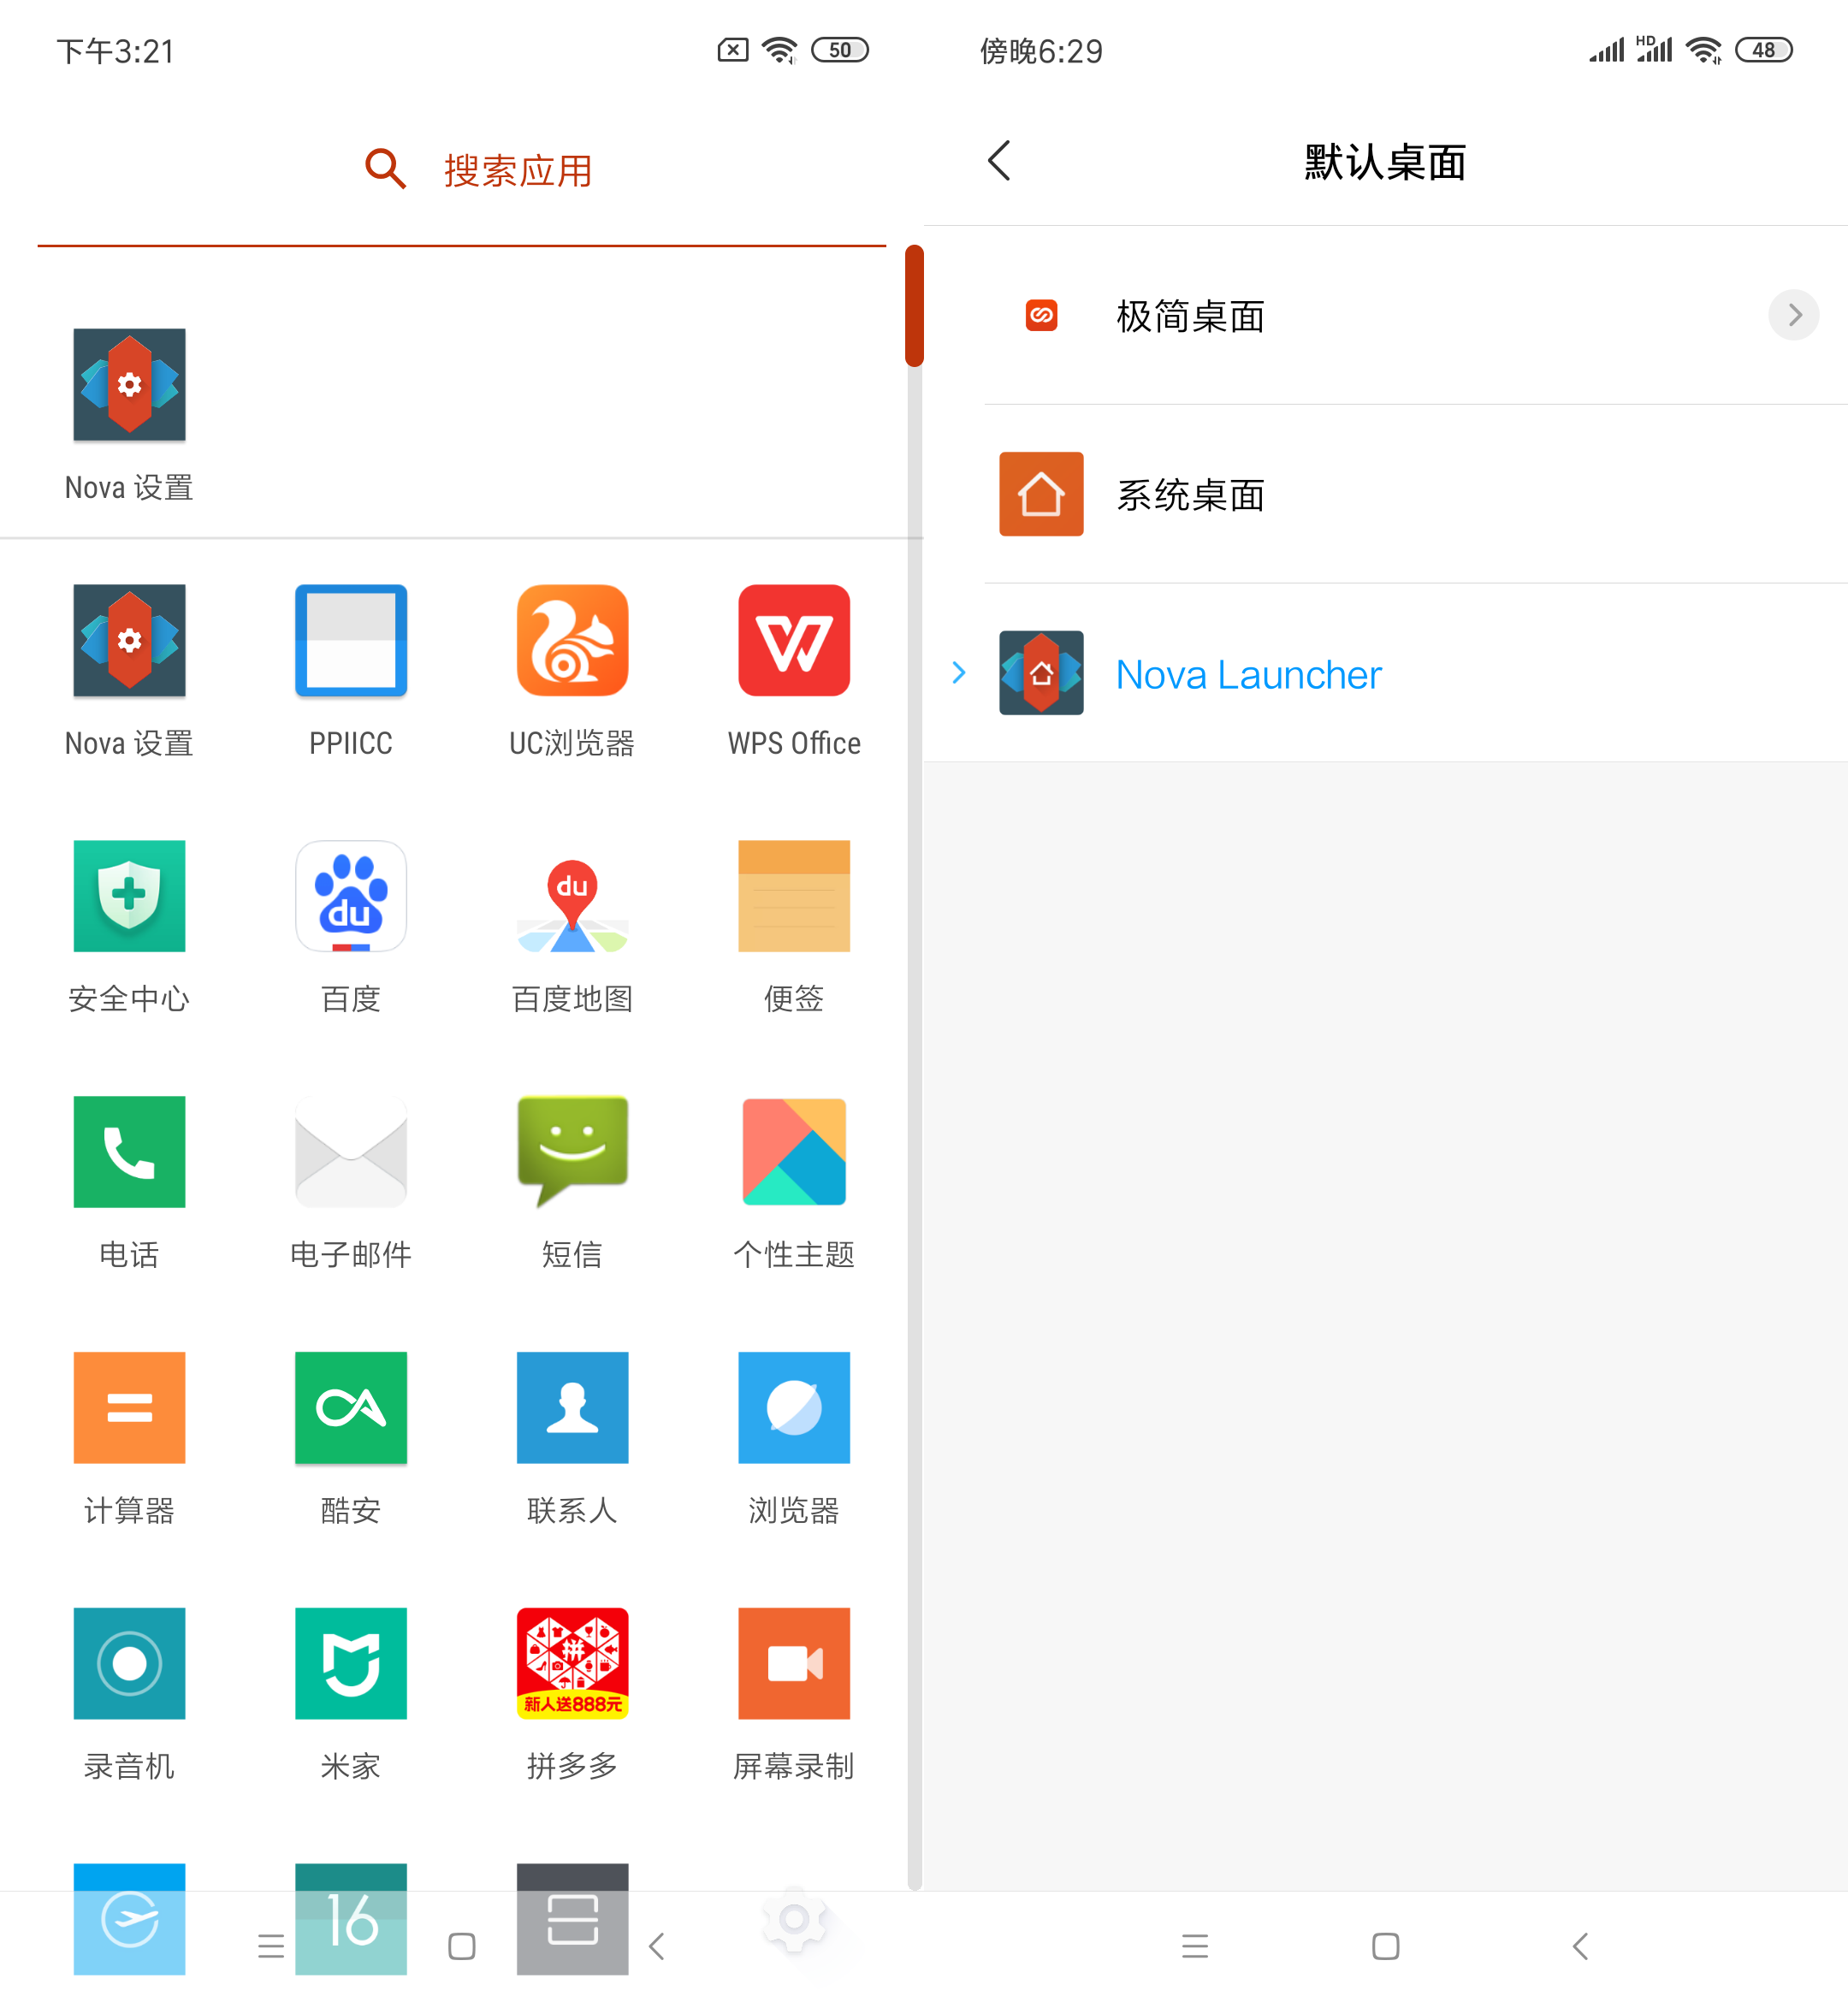Focus the 搜索应用 search field
The height and width of the screenshot is (2002, 1848).
462,170
